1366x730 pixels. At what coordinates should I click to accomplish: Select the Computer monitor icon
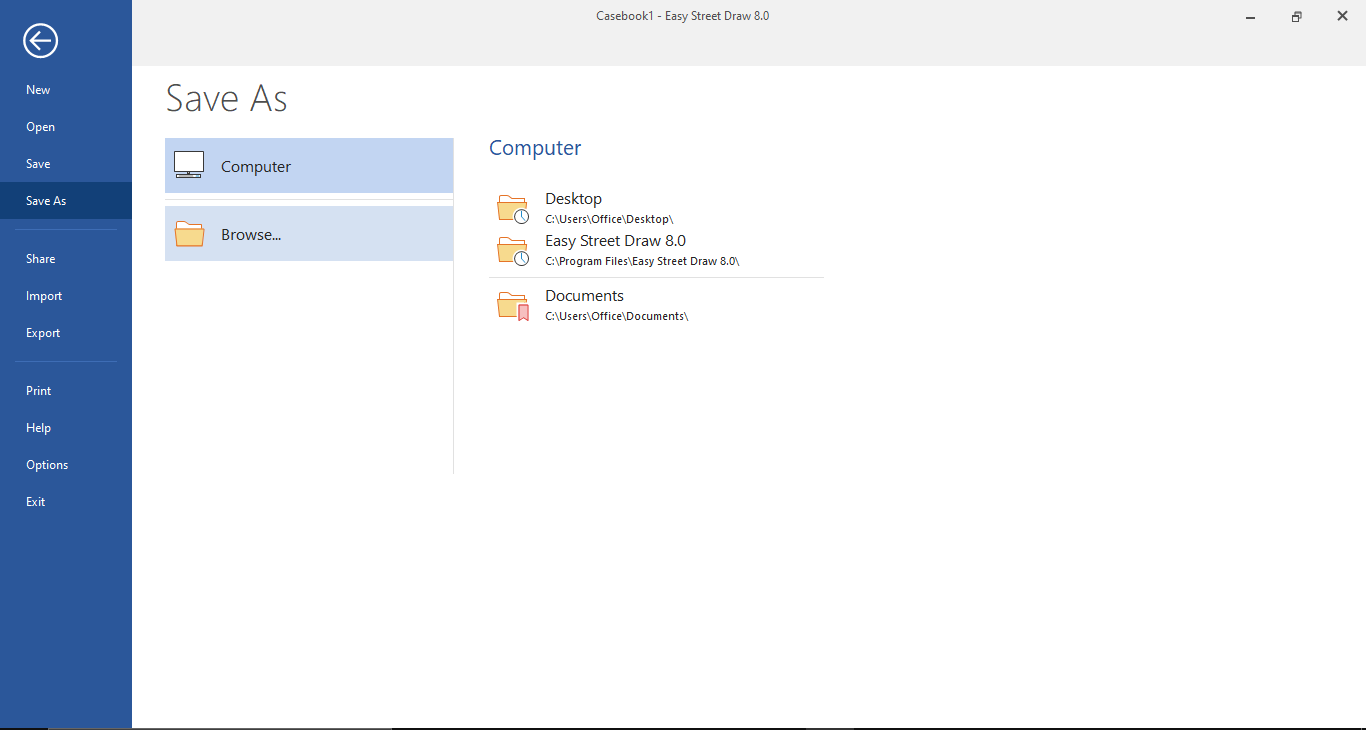click(x=189, y=165)
